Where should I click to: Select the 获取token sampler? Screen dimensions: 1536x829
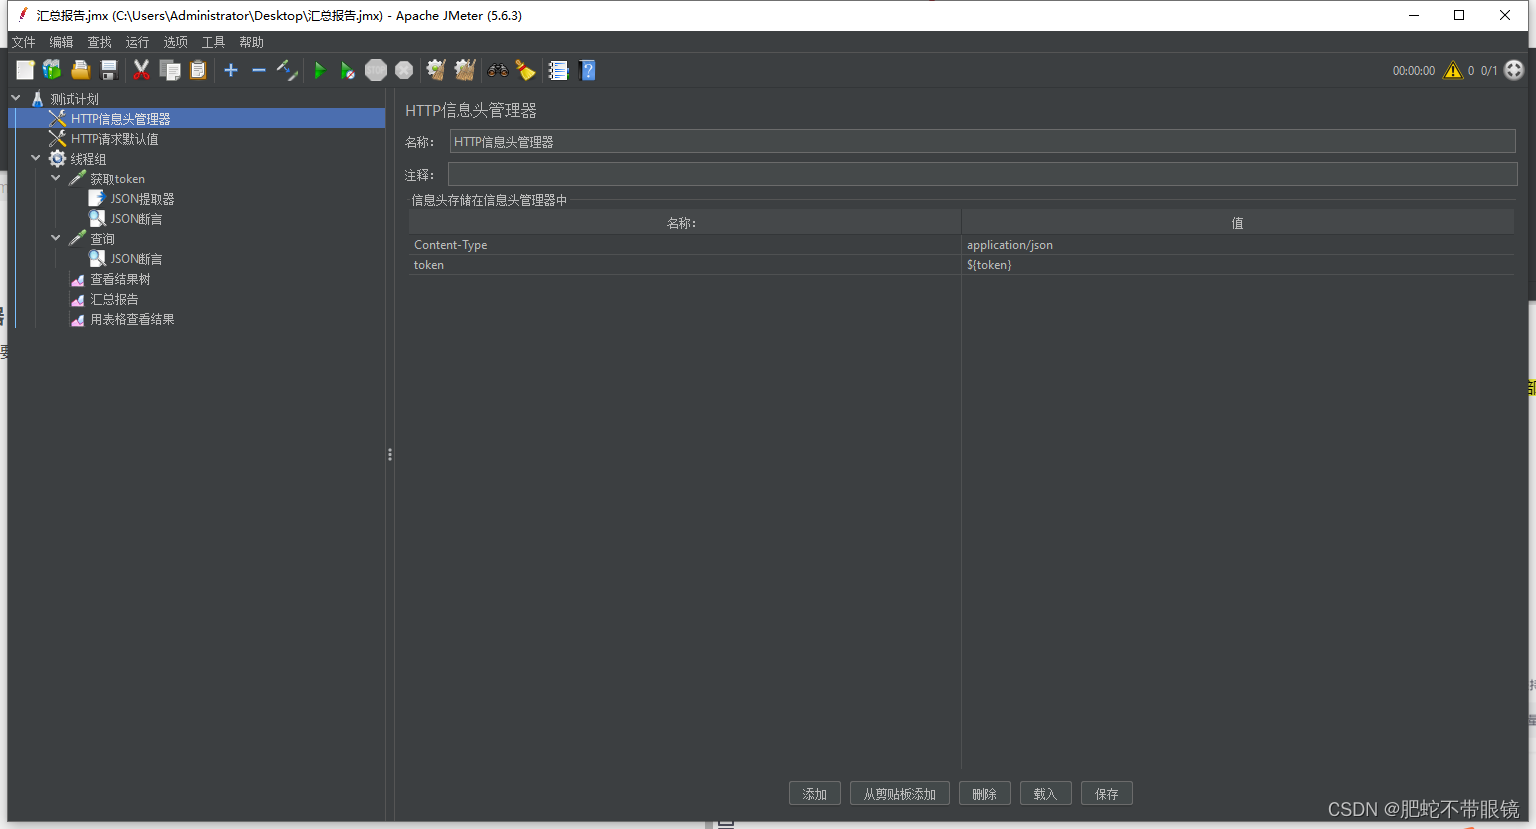tap(117, 179)
